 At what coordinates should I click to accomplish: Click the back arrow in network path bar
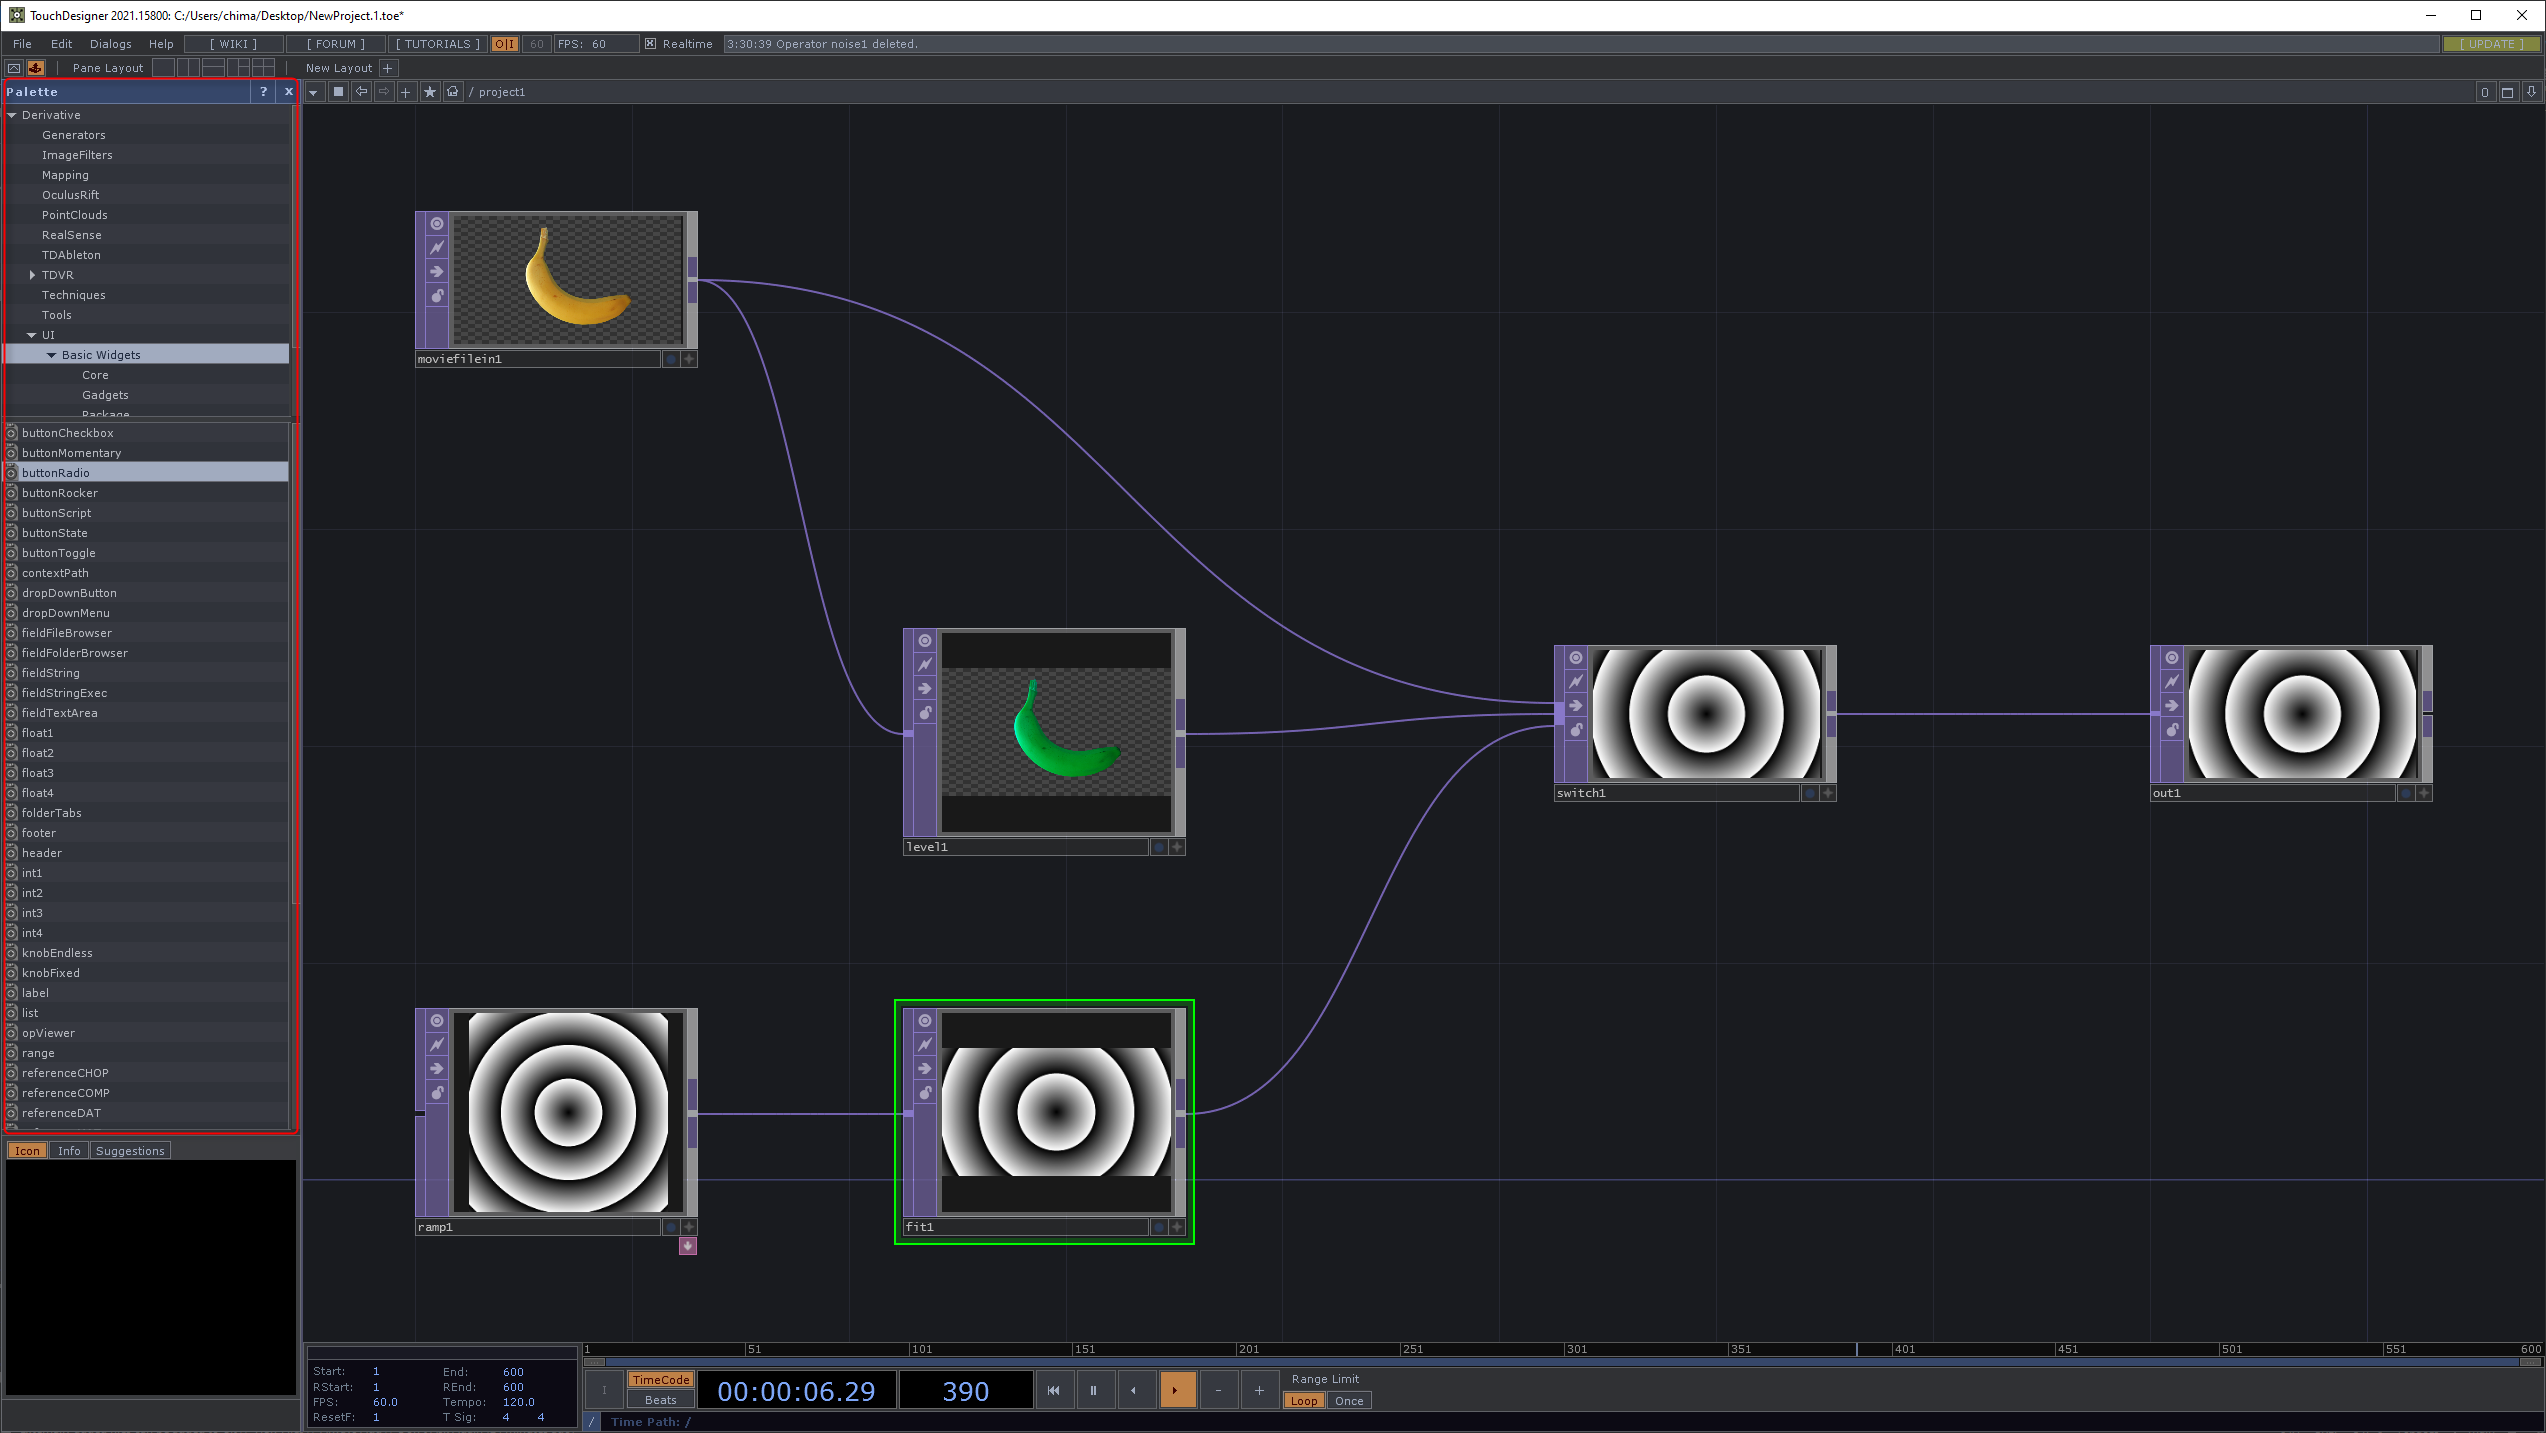tap(362, 92)
